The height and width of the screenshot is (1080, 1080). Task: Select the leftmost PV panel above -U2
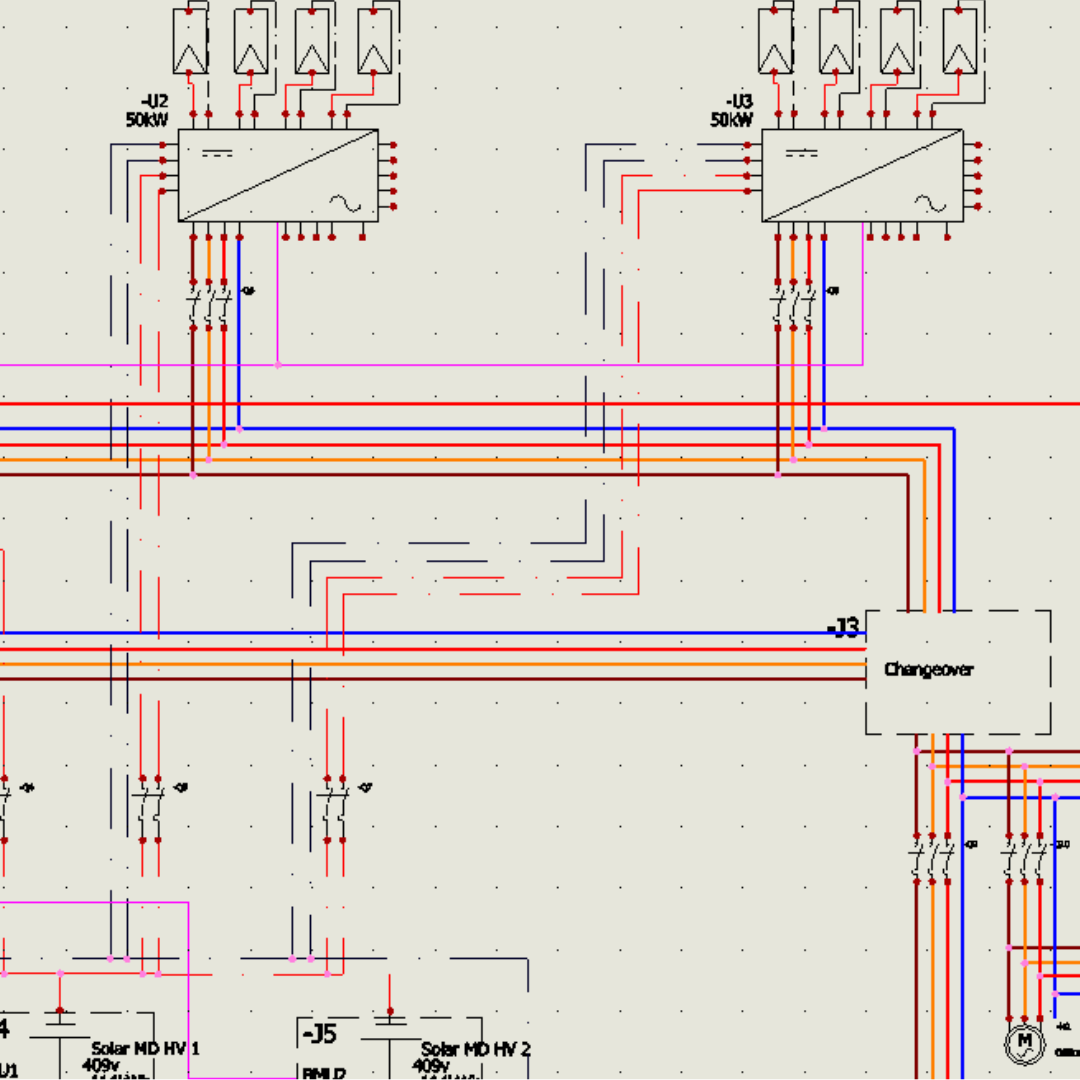click(x=190, y=41)
